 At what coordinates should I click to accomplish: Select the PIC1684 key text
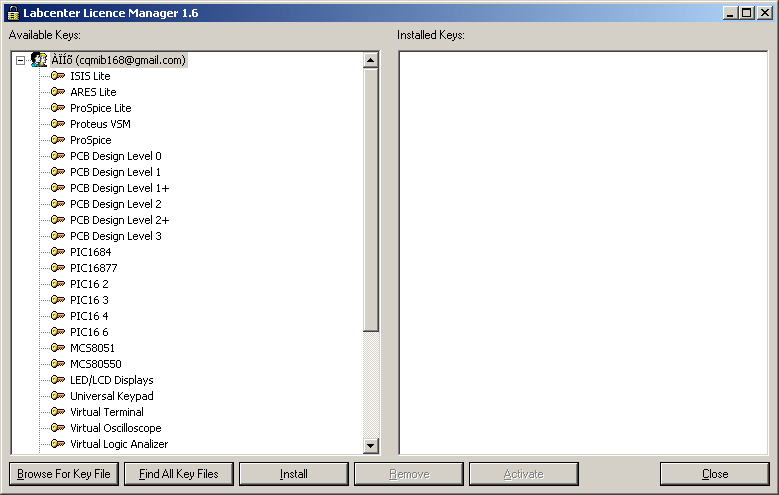[x=90, y=252]
